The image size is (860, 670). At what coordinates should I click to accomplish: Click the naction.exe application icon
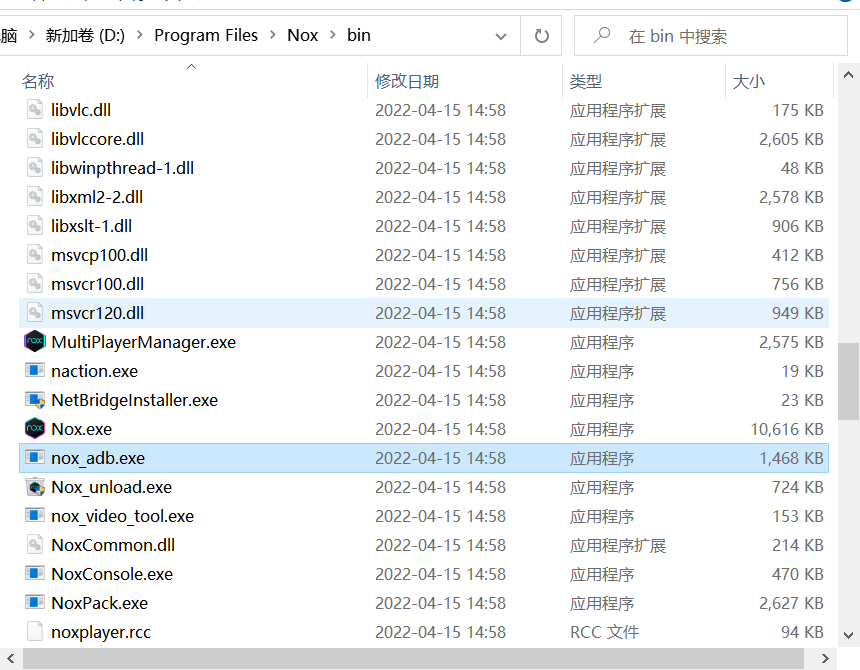click(x=35, y=371)
